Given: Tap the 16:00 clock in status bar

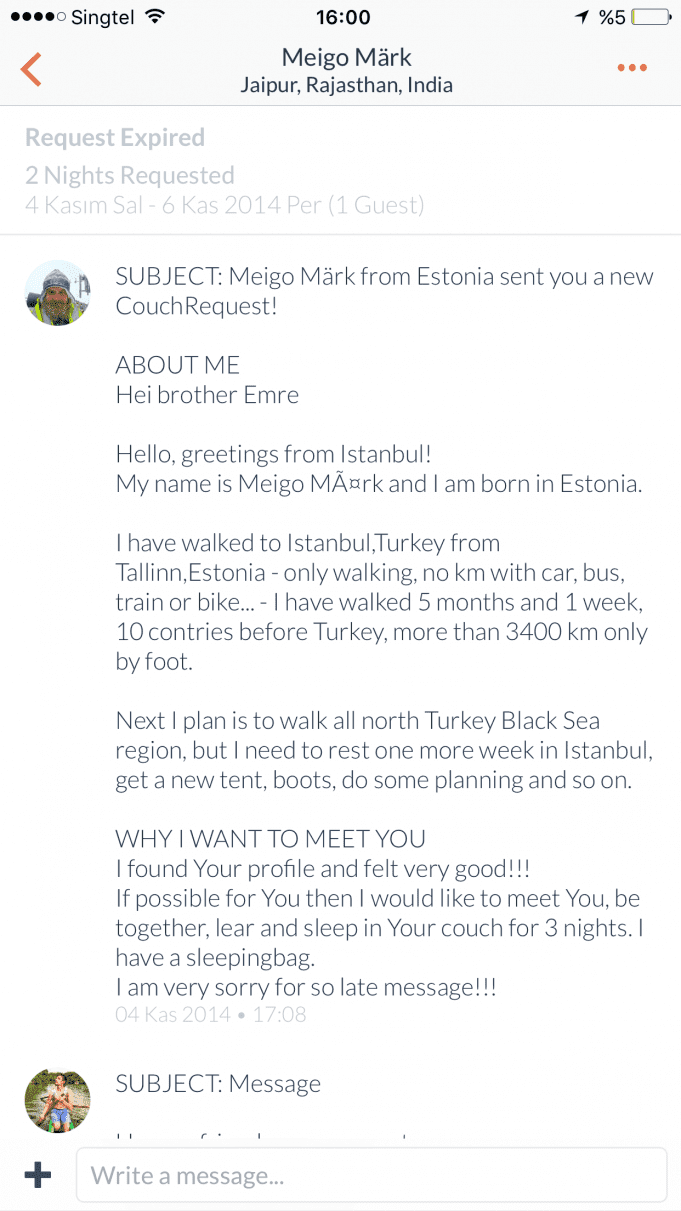Looking at the screenshot, I should pos(342,17).
